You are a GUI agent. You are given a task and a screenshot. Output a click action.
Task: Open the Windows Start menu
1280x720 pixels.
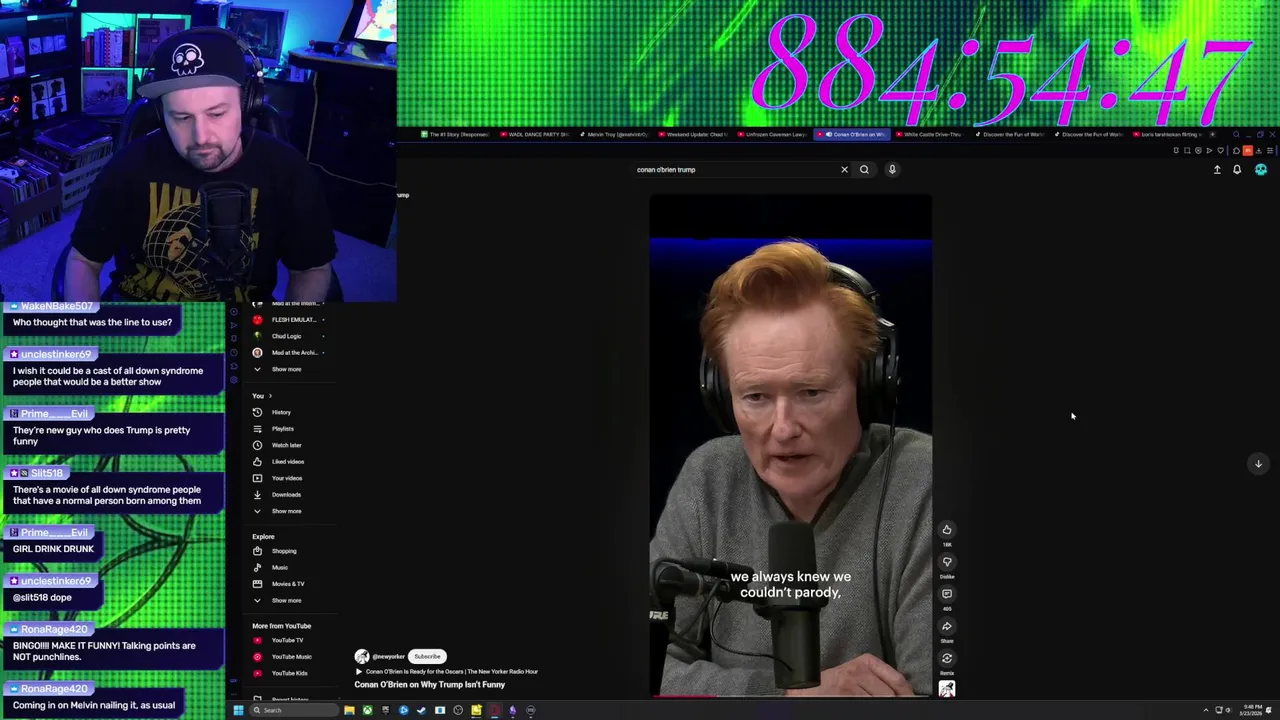(x=238, y=710)
